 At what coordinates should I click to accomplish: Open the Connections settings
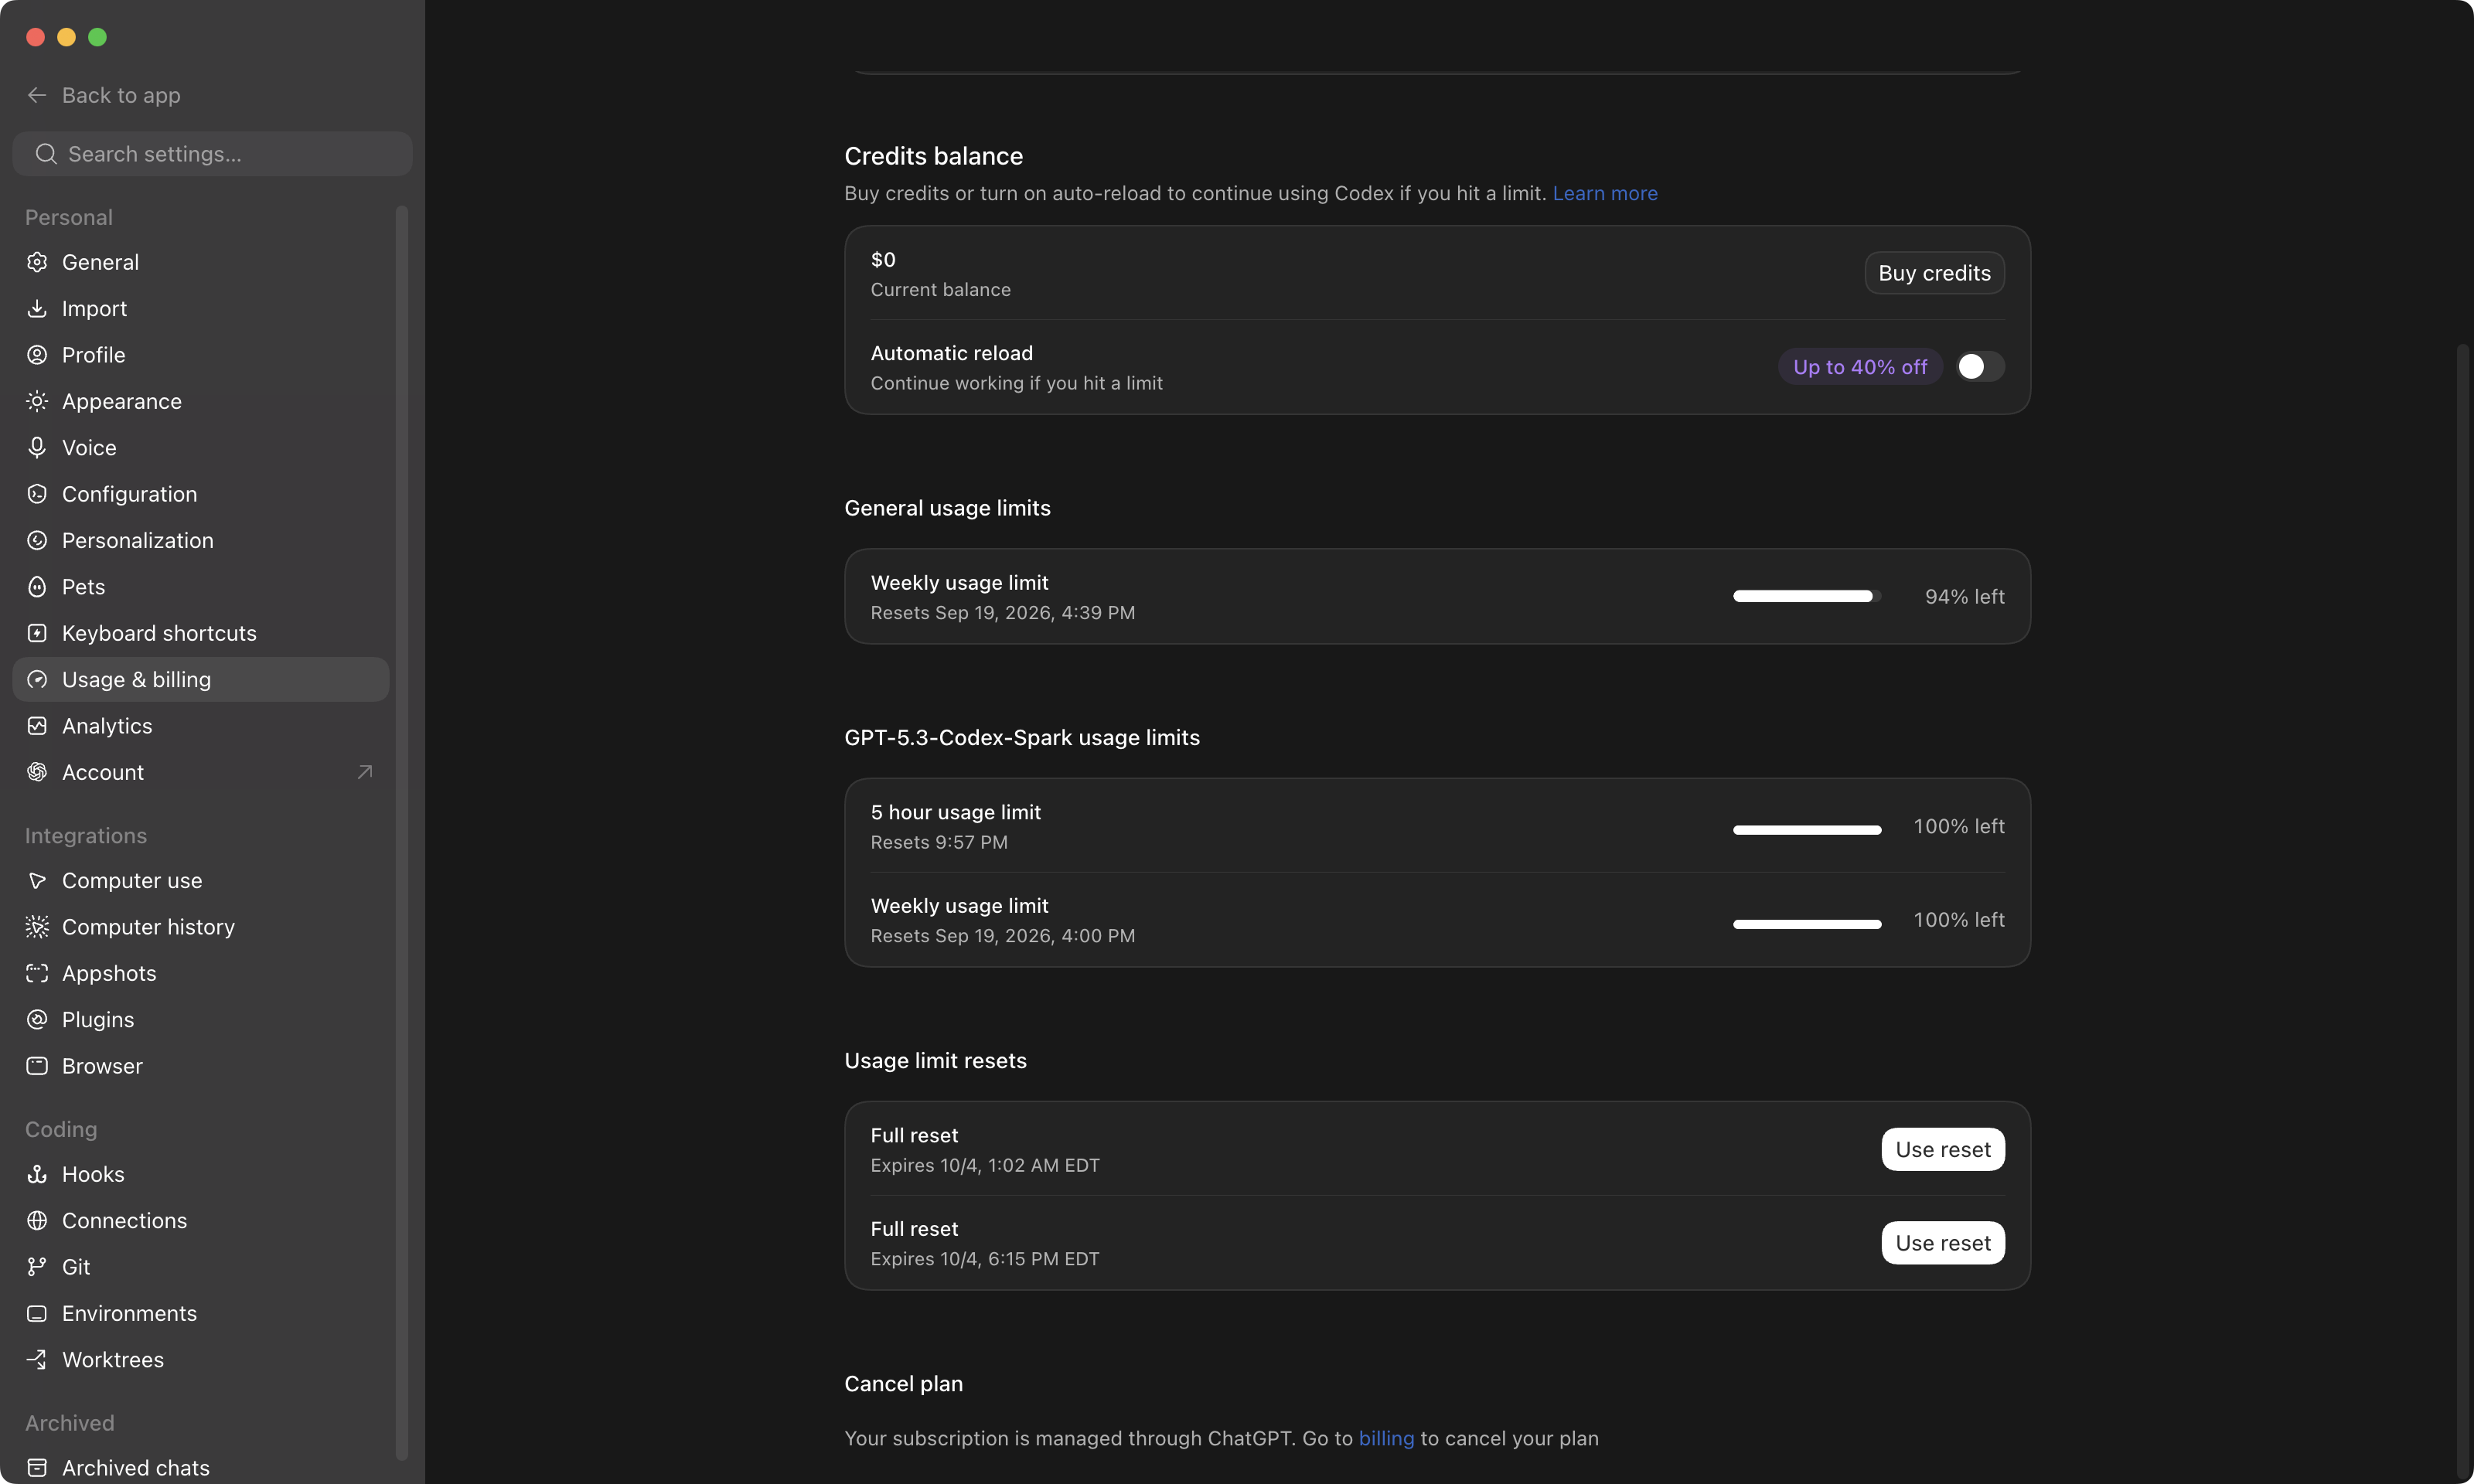(x=200, y=1220)
